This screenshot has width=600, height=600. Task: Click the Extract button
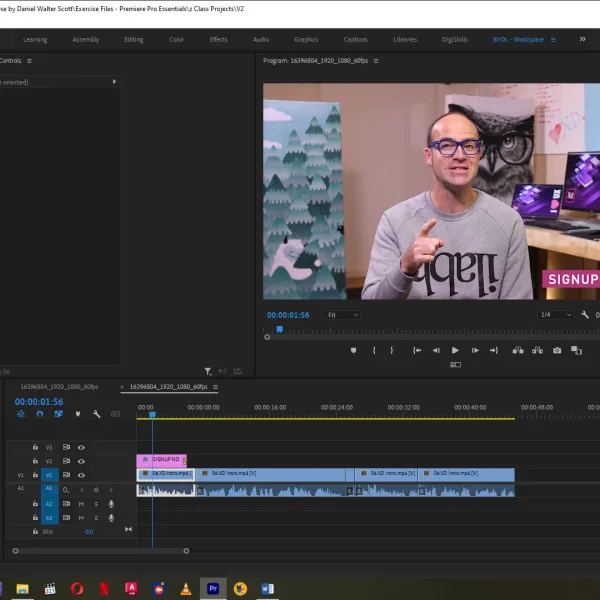click(537, 350)
